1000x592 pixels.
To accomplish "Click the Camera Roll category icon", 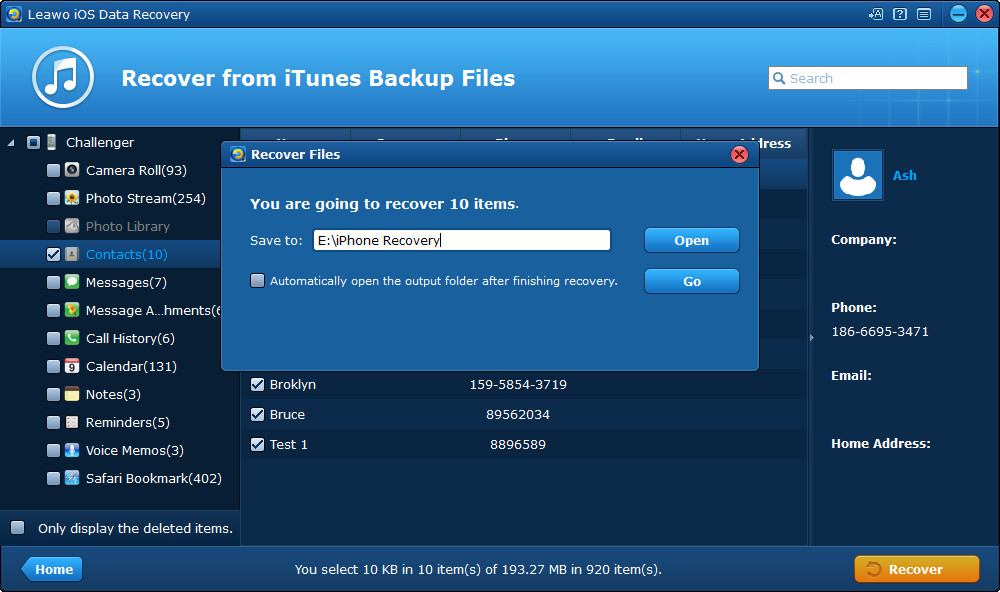I will pyautogui.click(x=72, y=170).
